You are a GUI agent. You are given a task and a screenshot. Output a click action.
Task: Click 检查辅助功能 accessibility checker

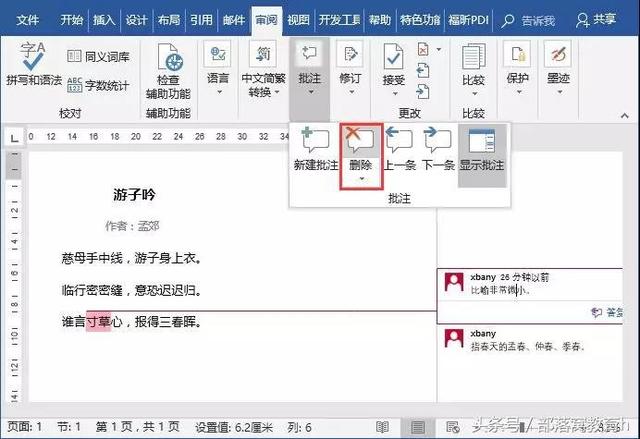point(168,71)
